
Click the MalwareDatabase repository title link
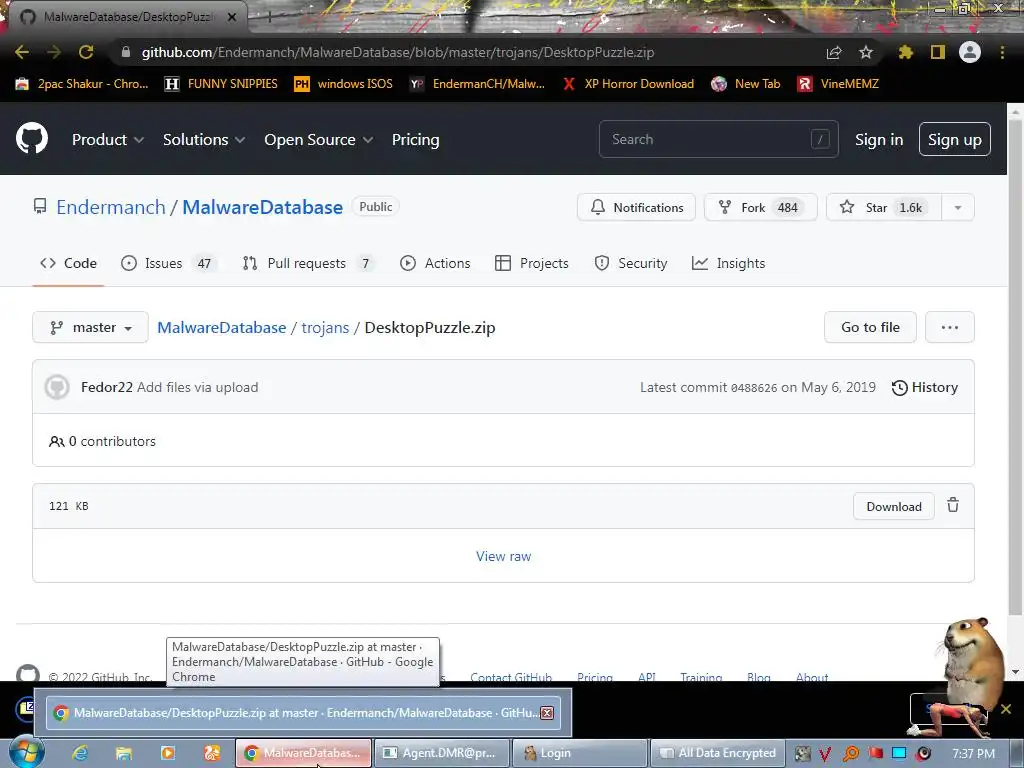tap(263, 207)
